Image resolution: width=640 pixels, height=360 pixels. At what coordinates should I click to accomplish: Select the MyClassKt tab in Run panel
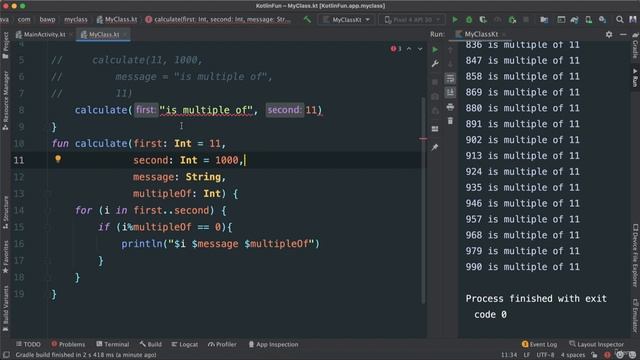[x=480, y=34]
